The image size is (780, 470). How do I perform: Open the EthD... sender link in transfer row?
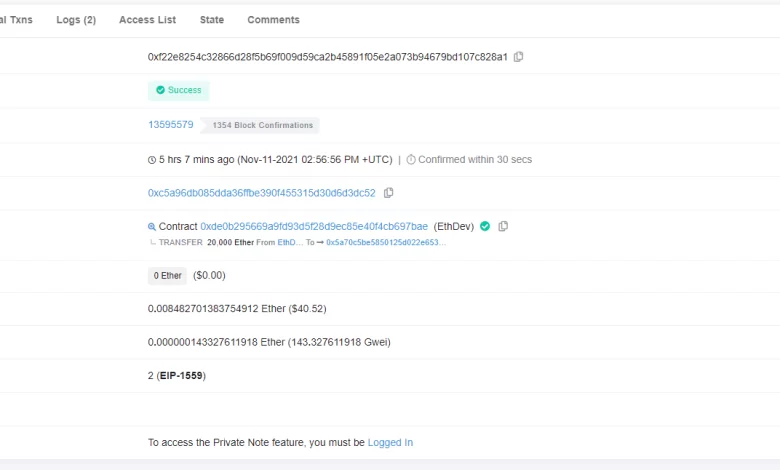pos(290,242)
